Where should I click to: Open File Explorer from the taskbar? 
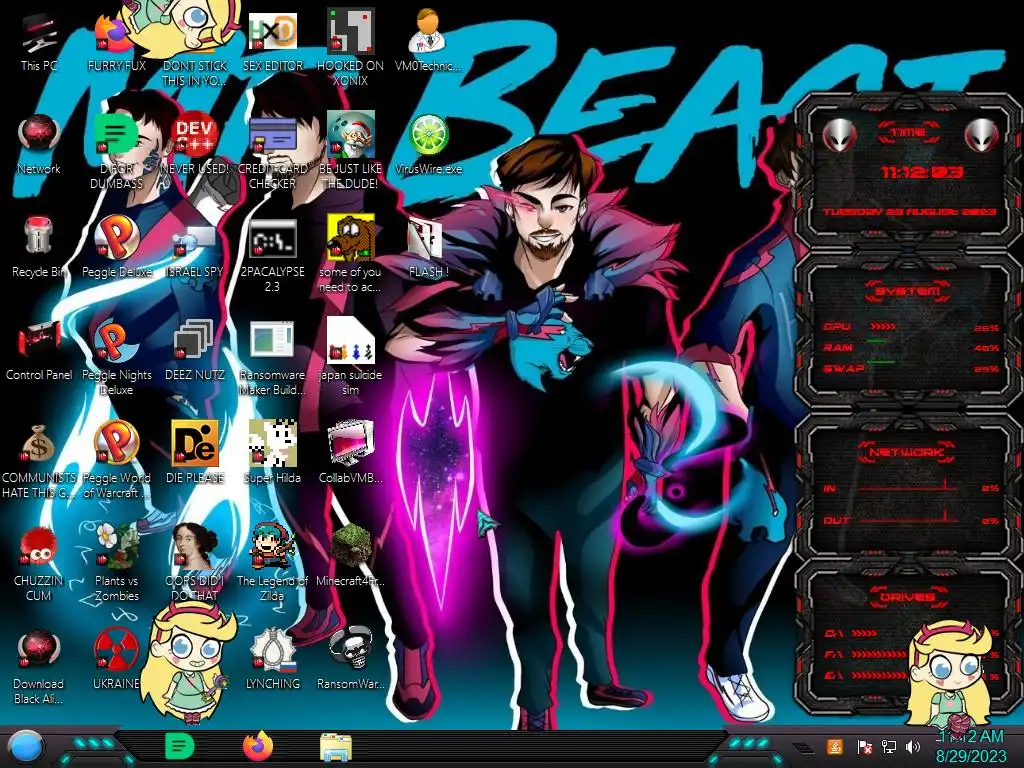tap(336, 747)
